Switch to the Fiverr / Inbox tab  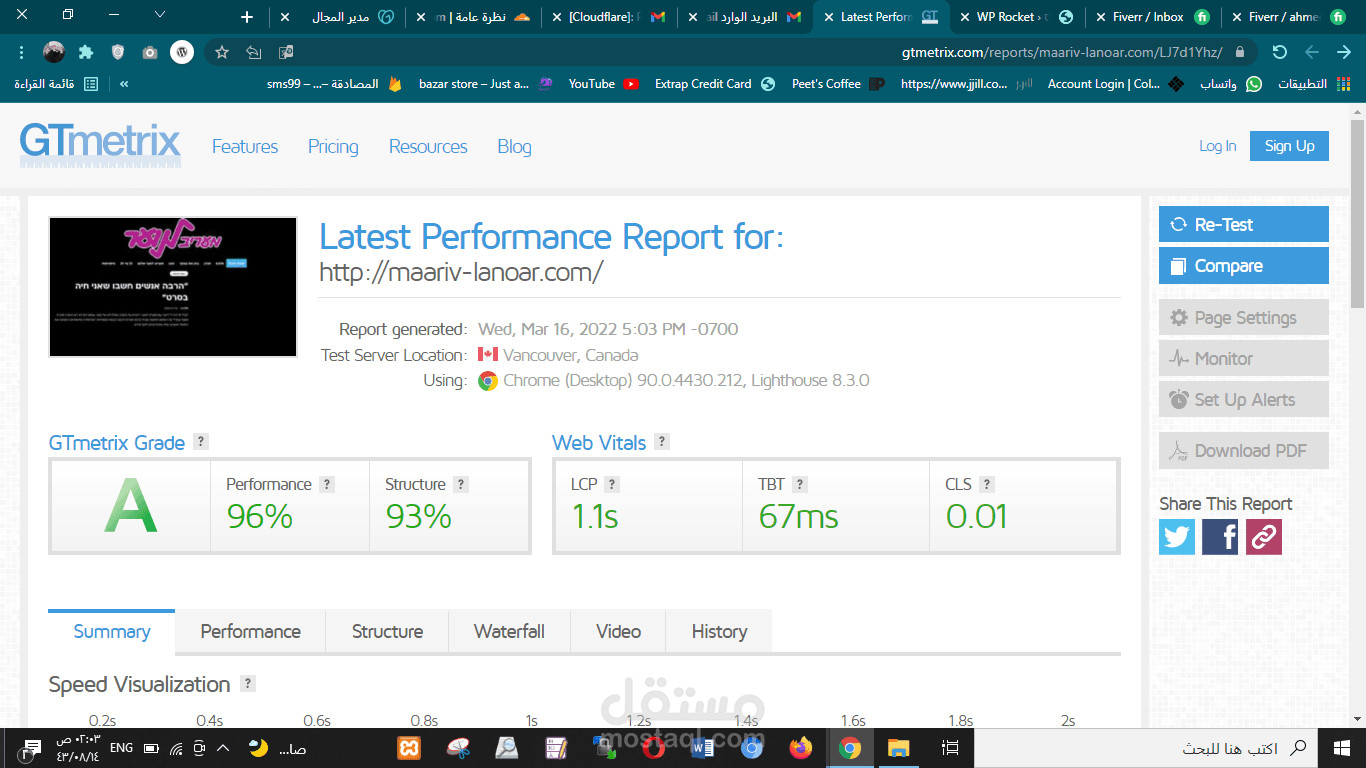point(1152,17)
